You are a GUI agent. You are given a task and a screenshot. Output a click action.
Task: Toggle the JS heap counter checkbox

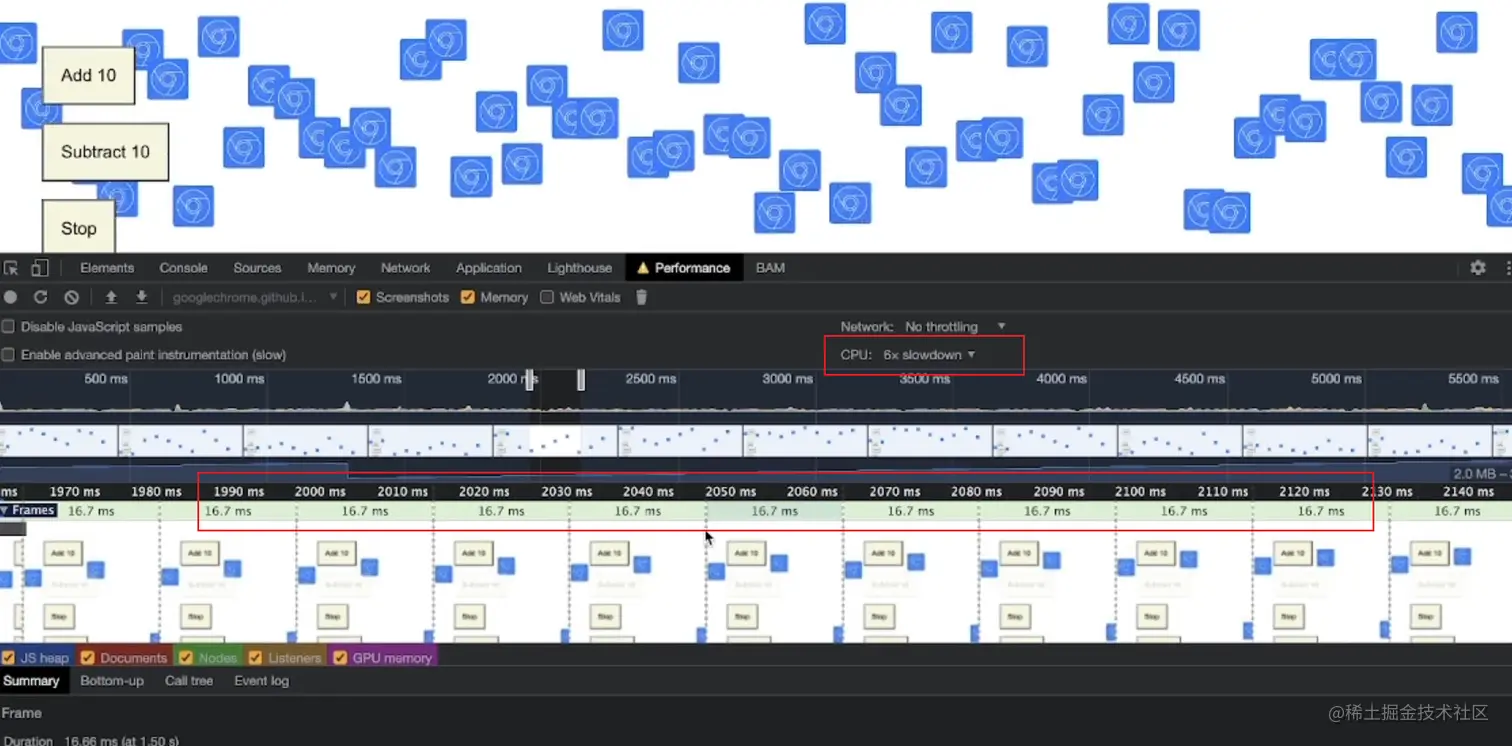click(8, 658)
